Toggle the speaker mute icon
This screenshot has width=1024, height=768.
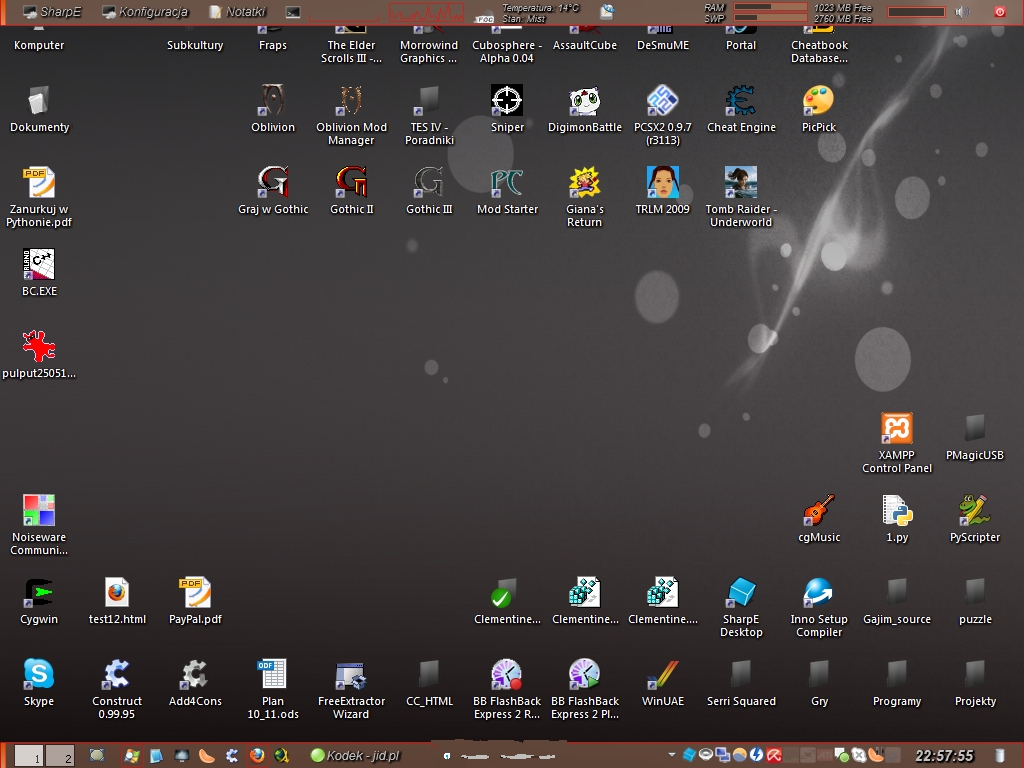click(x=962, y=12)
